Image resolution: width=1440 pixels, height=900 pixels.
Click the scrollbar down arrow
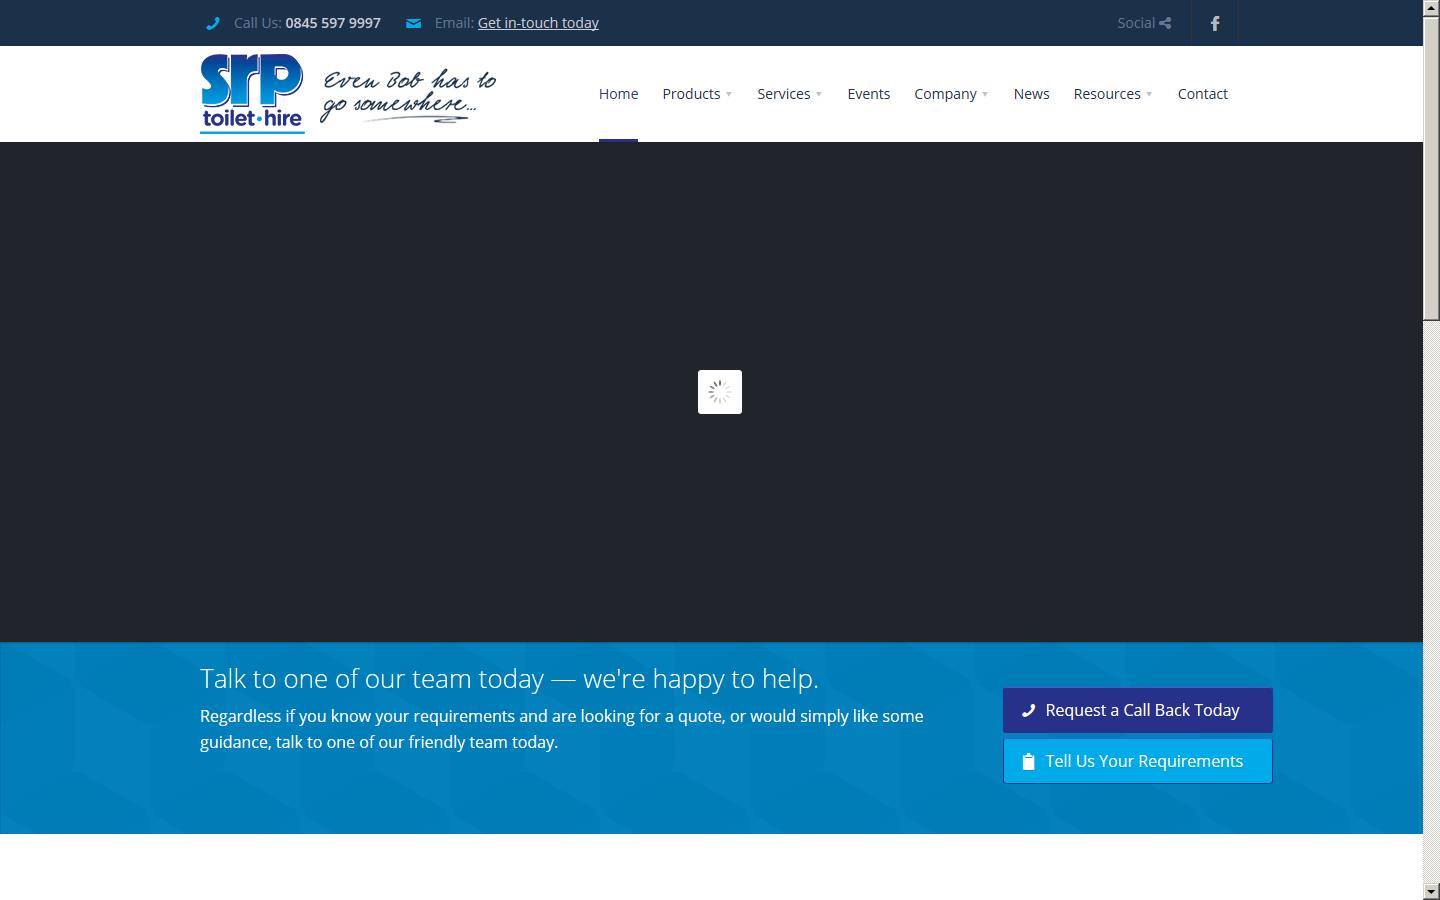(x=1431, y=891)
